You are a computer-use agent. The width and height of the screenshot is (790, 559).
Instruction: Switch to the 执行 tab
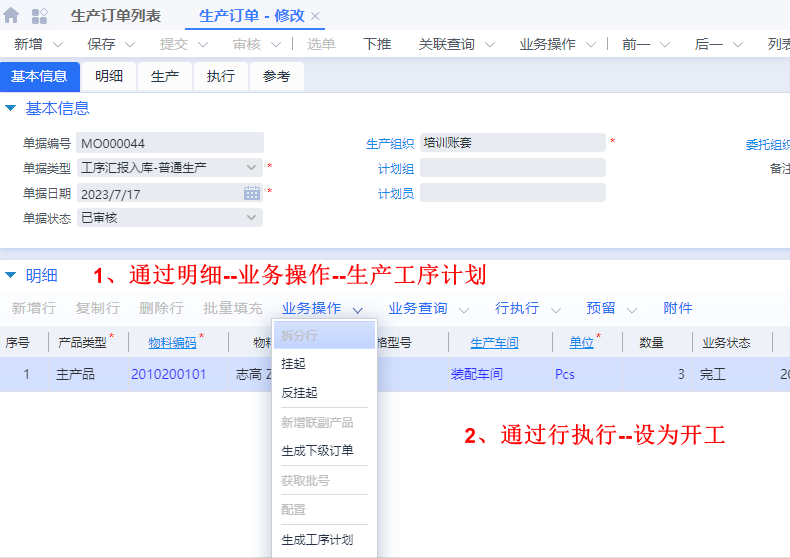tap(220, 77)
